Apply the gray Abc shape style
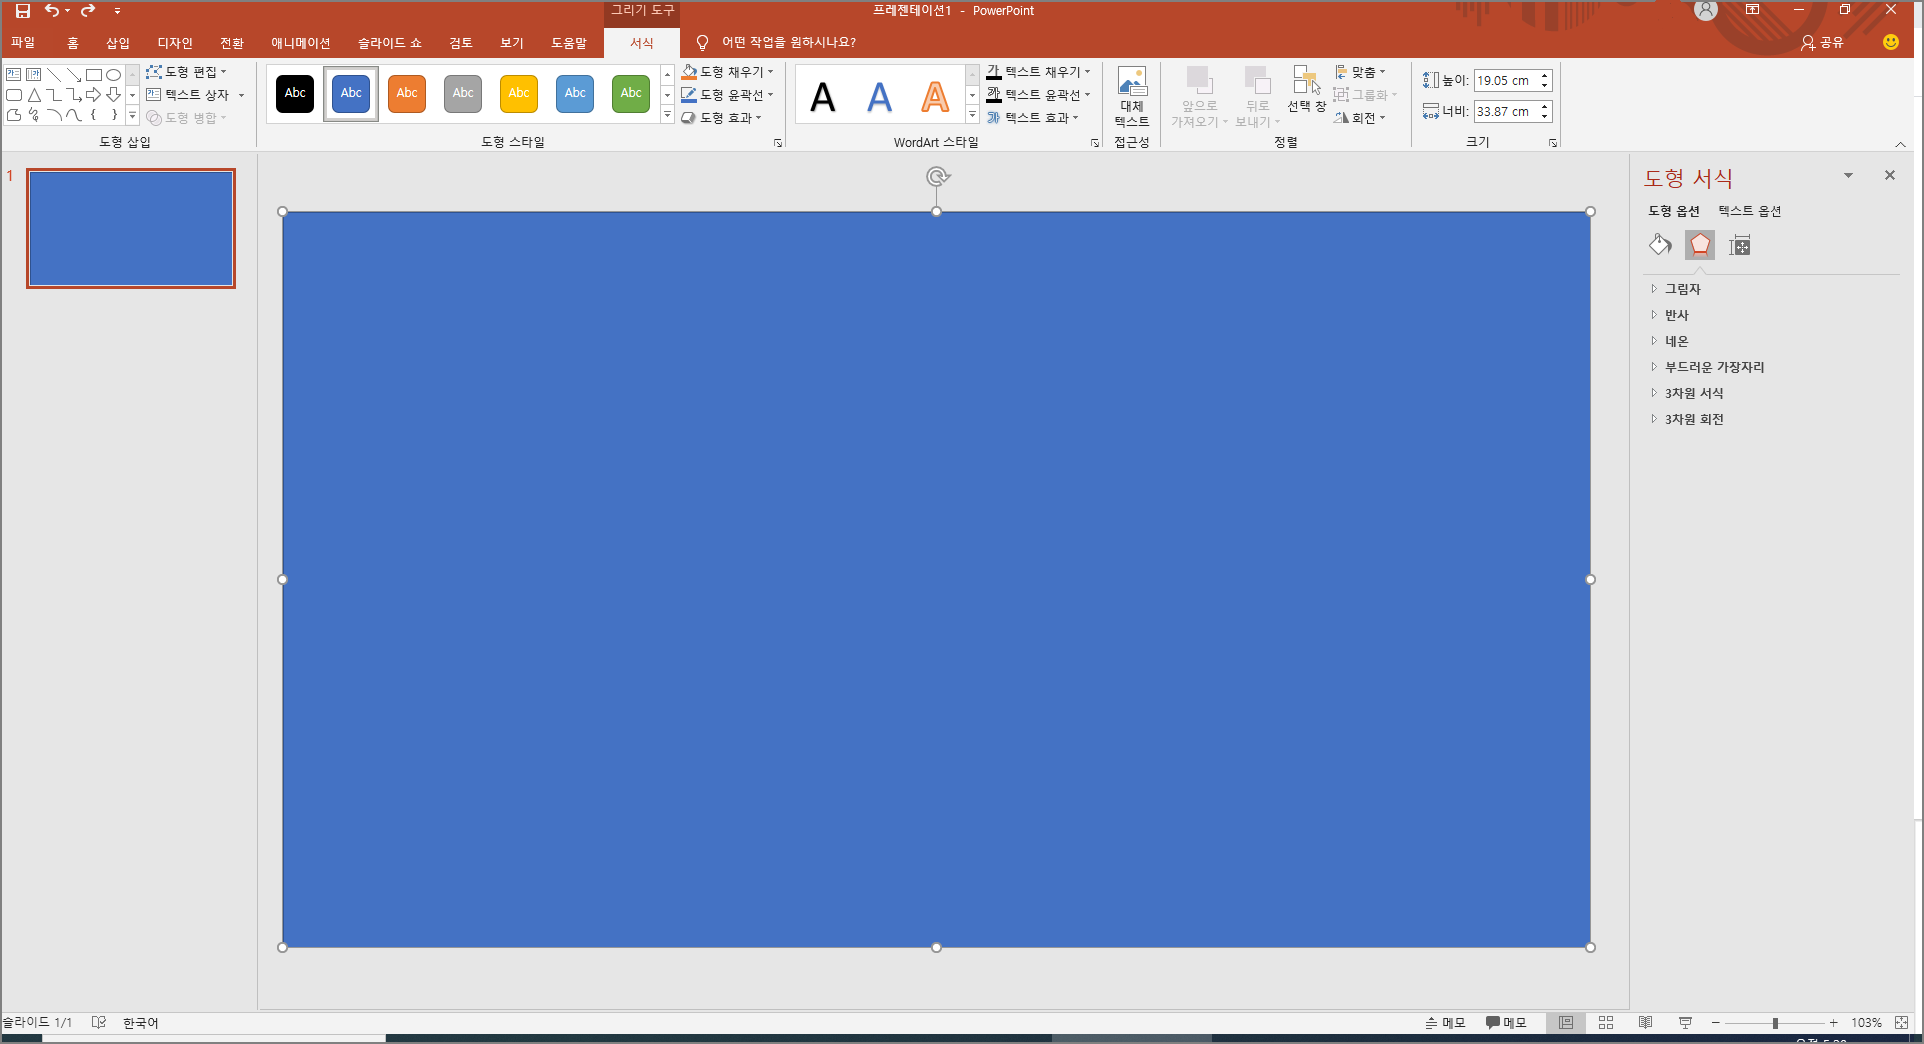 click(463, 94)
